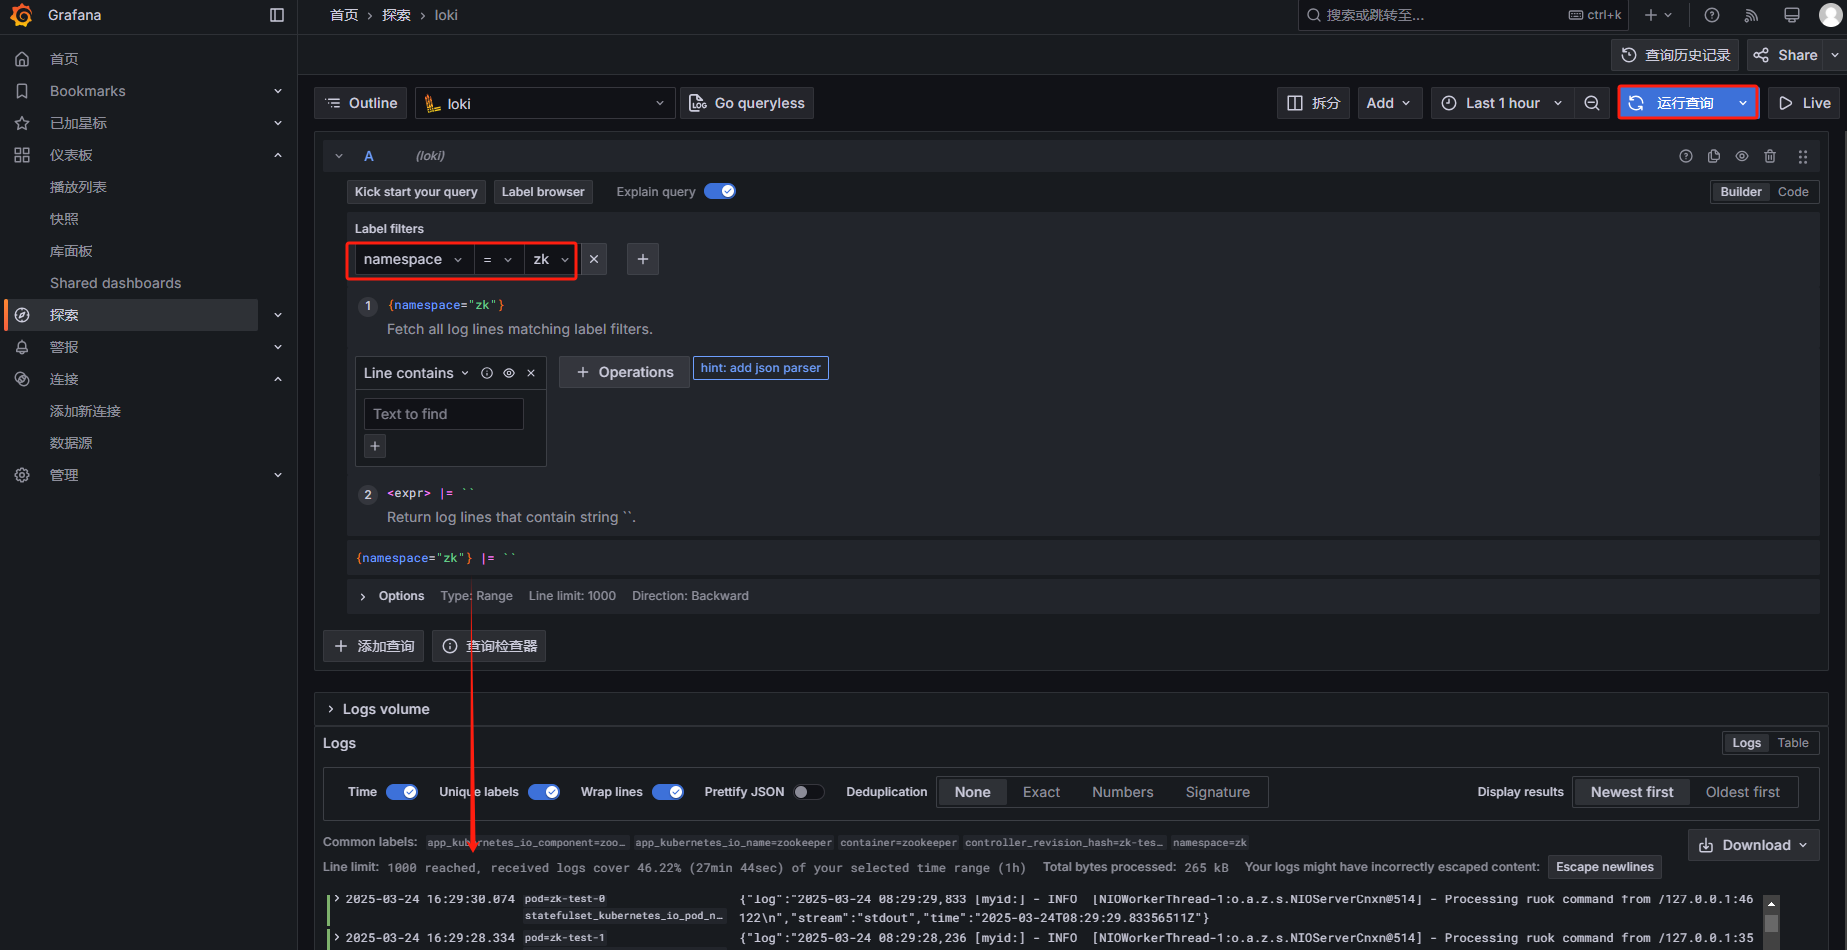Click Kick start your query button
The image size is (1847, 950).
[x=416, y=192]
